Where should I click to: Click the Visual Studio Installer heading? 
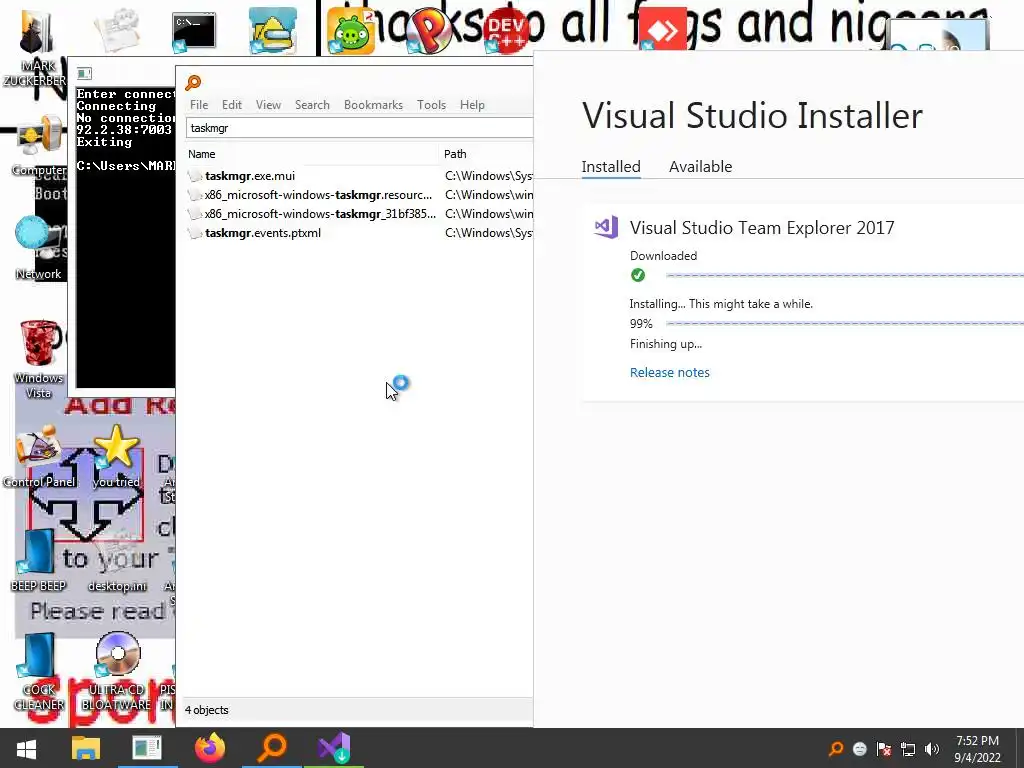752,116
